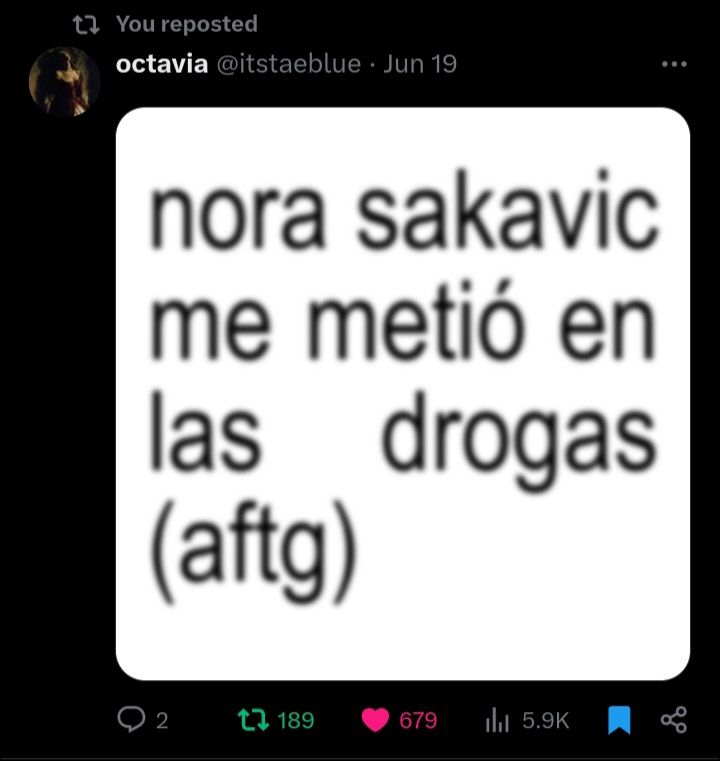This screenshot has width=720, height=761.
Task: Click the 189 repost count
Action: point(296,721)
